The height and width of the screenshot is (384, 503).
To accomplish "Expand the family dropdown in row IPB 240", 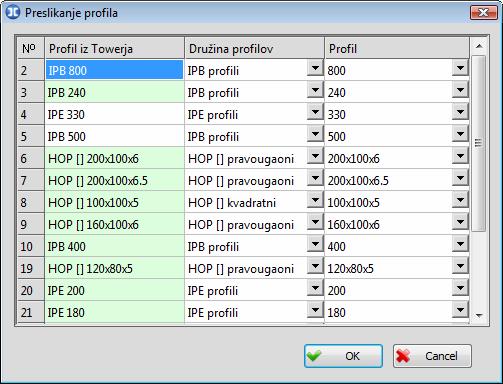I will (315, 90).
